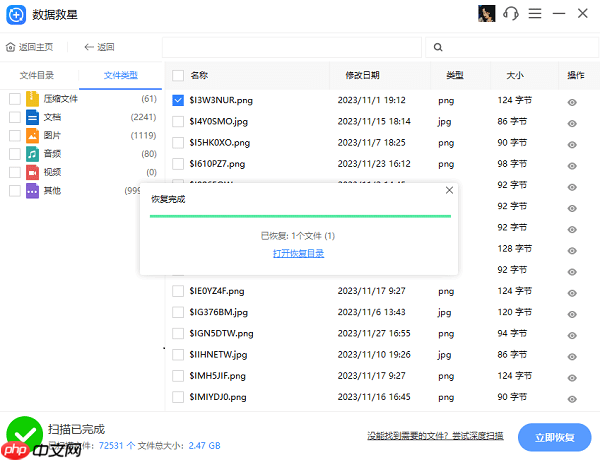The width and height of the screenshot is (600, 460).
Task: Check the 视频 category checkbox
Action: (15, 172)
